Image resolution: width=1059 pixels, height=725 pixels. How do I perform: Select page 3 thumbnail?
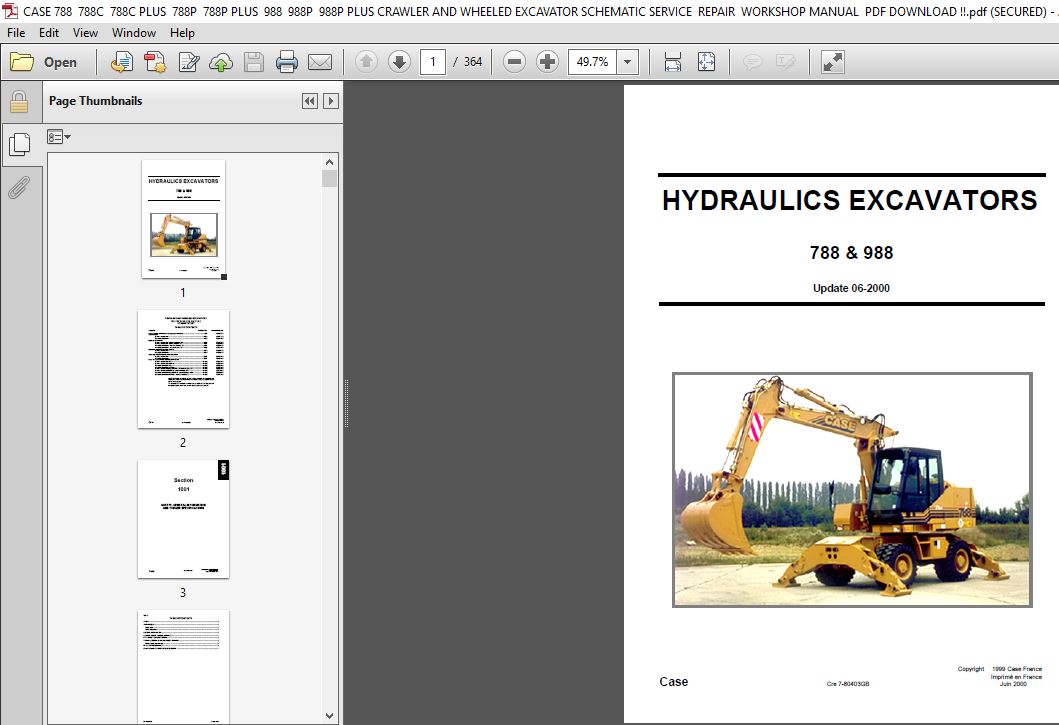(x=183, y=519)
